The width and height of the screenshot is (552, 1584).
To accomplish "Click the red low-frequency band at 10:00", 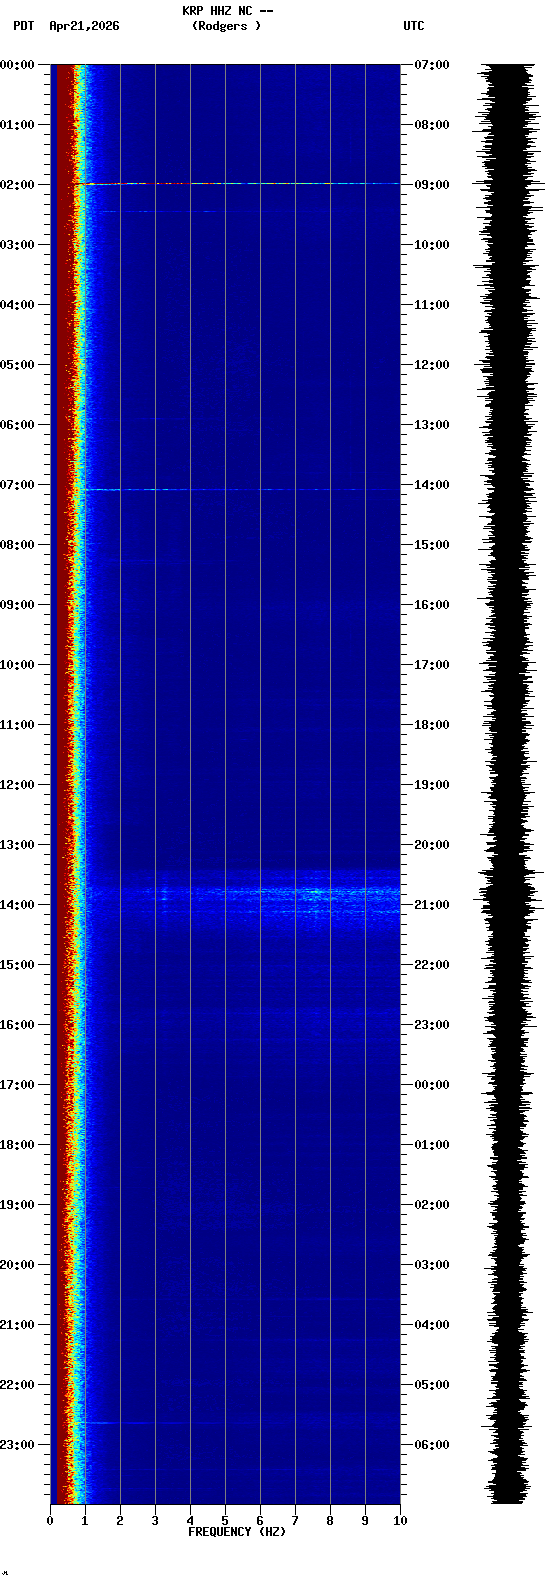I will coord(63,665).
